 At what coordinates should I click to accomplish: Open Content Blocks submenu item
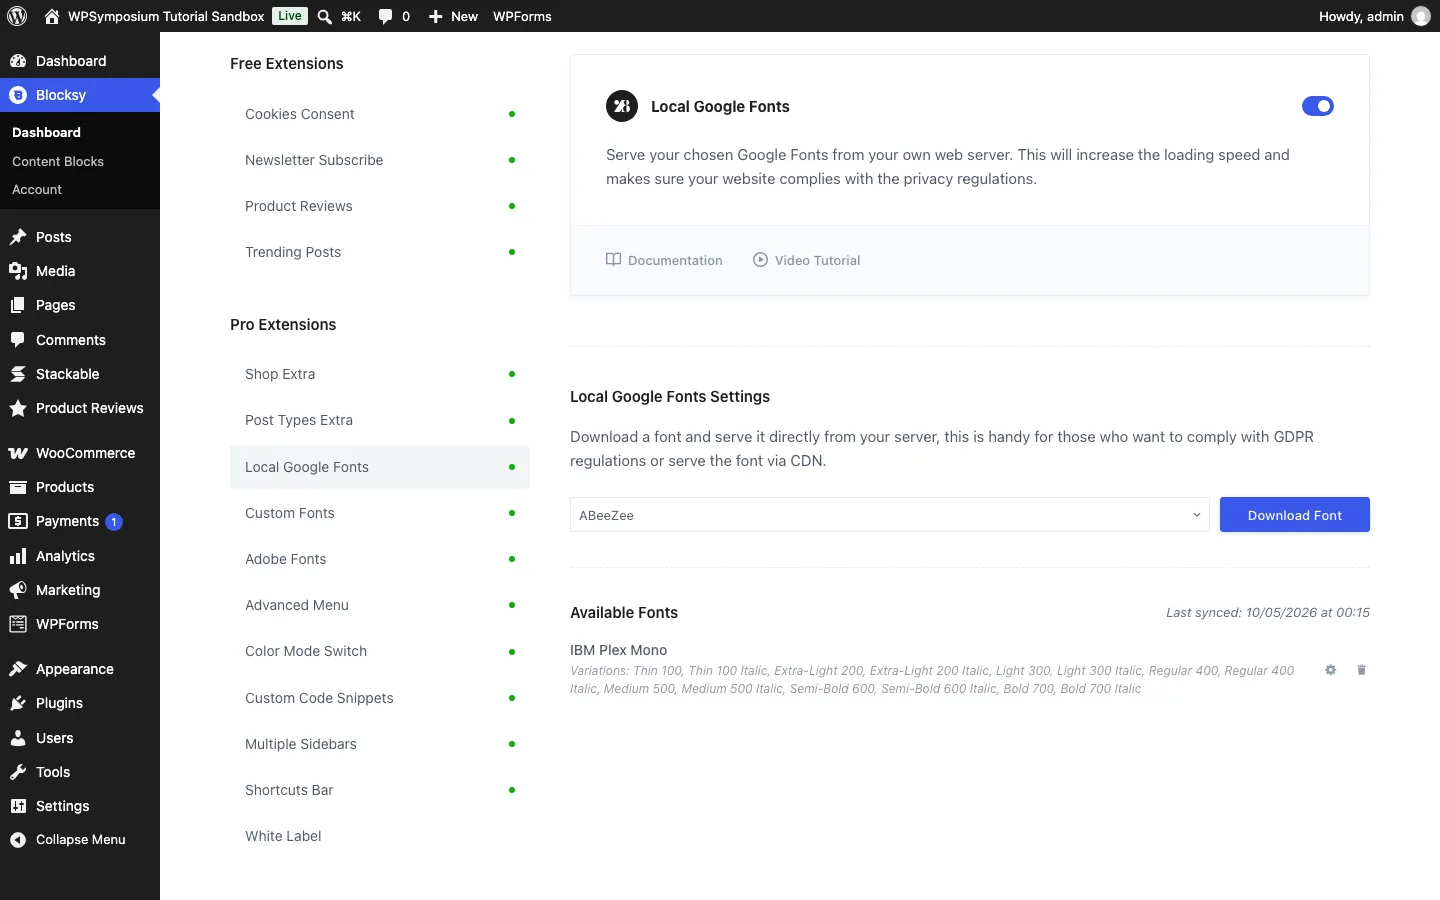coord(58,161)
